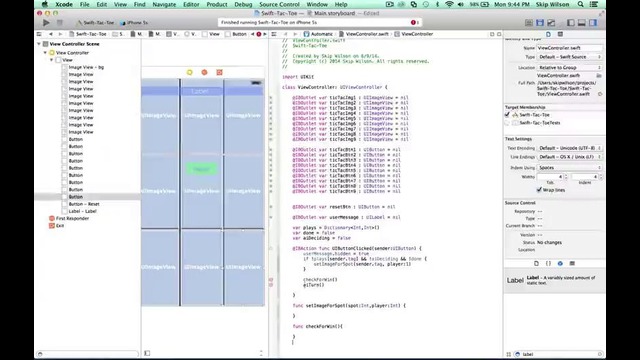The image size is (640, 360).
Task: Click the Indent width field
Action: (585, 177)
